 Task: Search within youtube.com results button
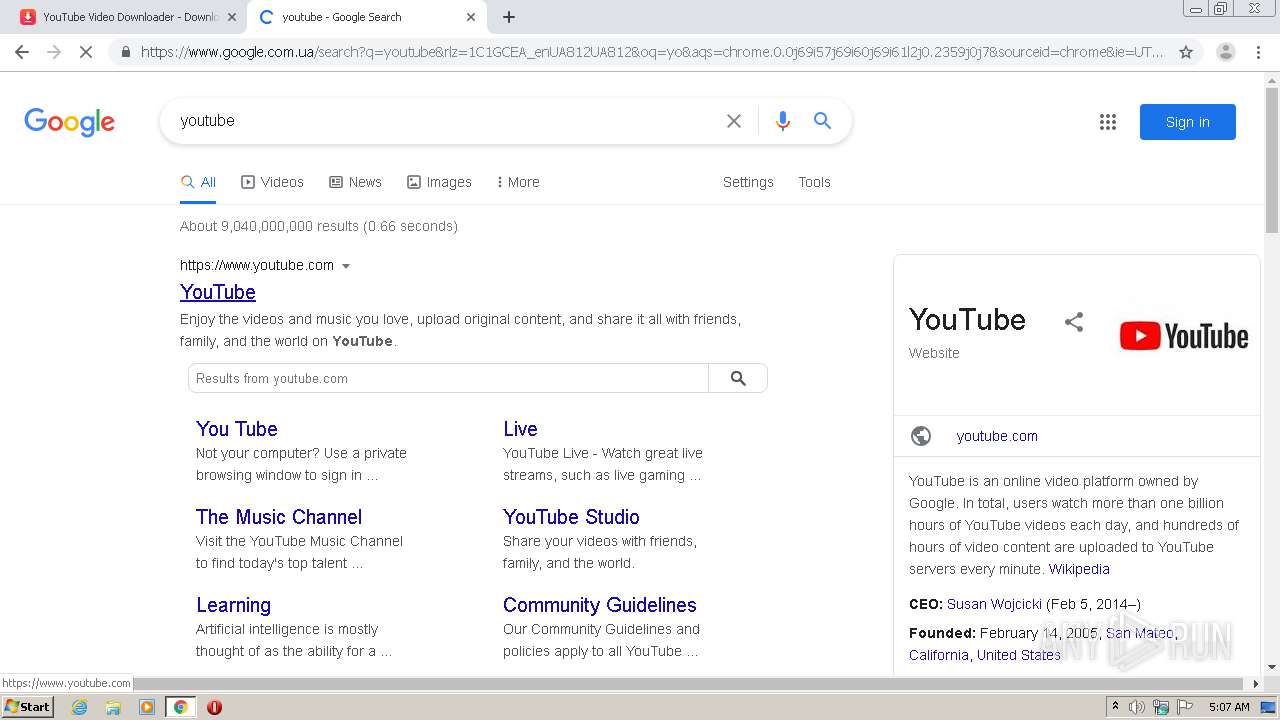tap(738, 378)
